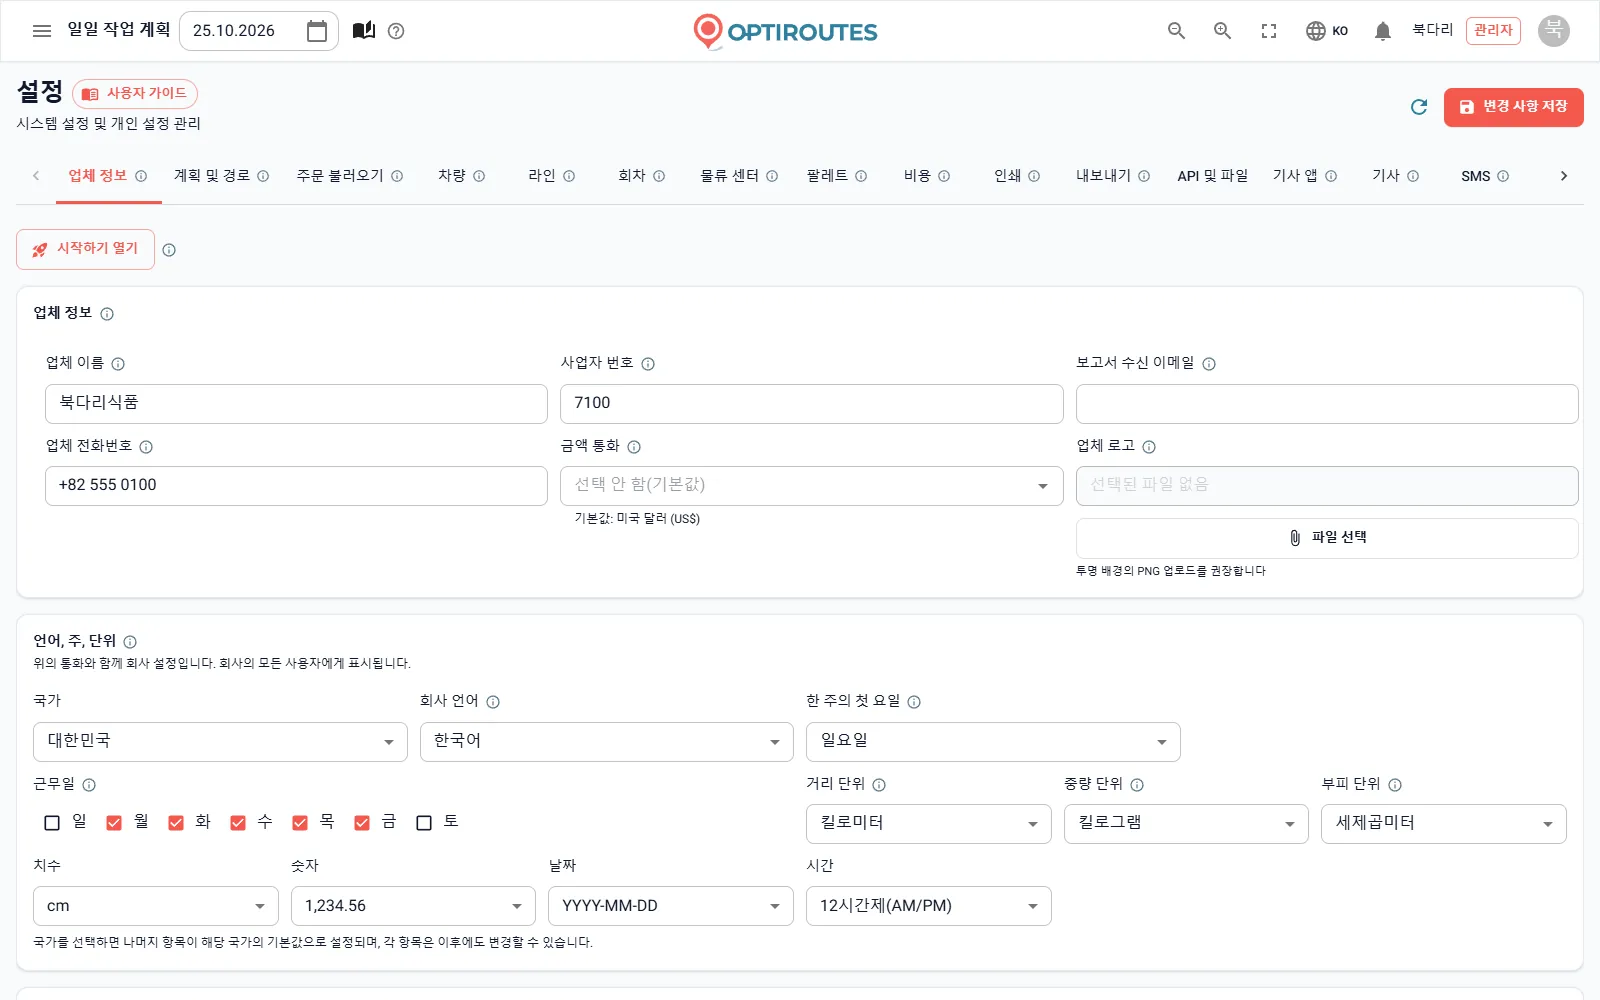The width and height of the screenshot is (1600, 1000).
Task: Click the 변경 사항 저장 button
Action: (1514, 107)
